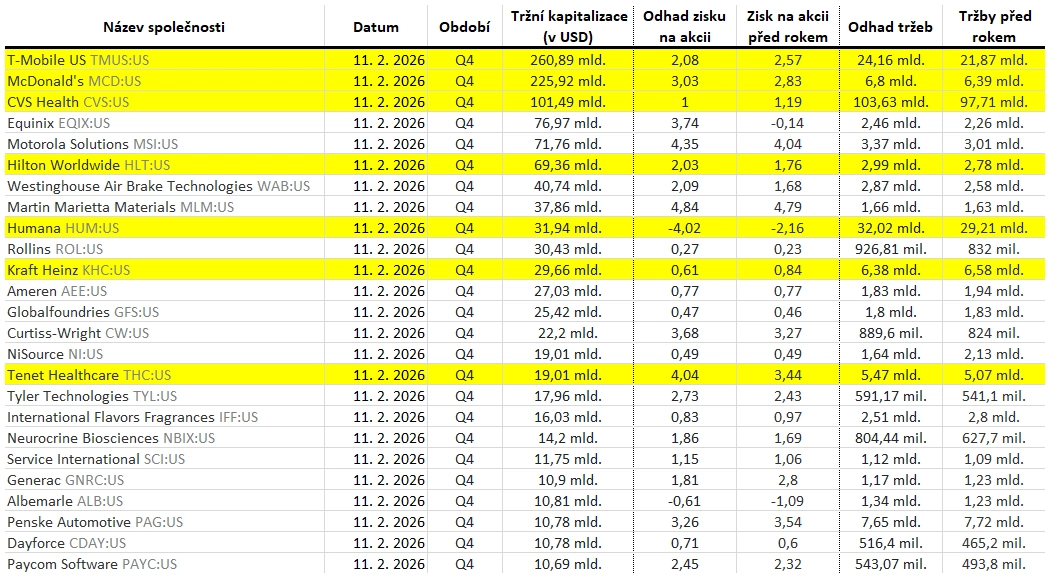
Task: Click Hilton market cap 69,36 mld.
Action: click(x=568, y=165)
